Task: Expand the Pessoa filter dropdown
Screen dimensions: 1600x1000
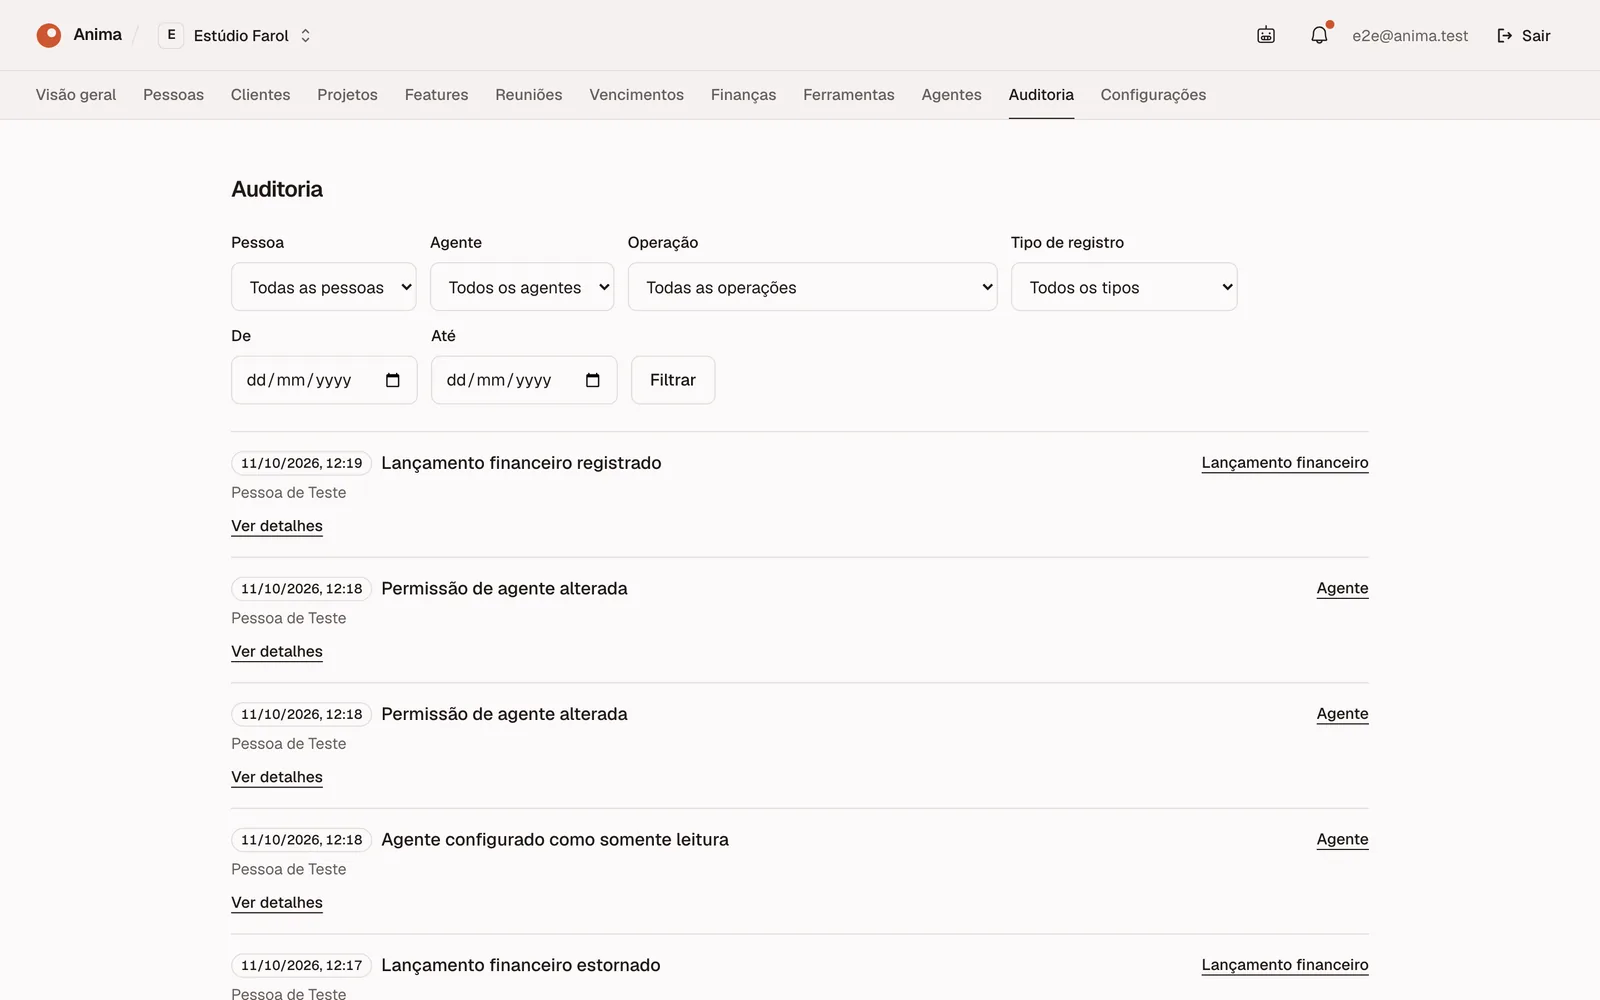Action: (324, 287)
